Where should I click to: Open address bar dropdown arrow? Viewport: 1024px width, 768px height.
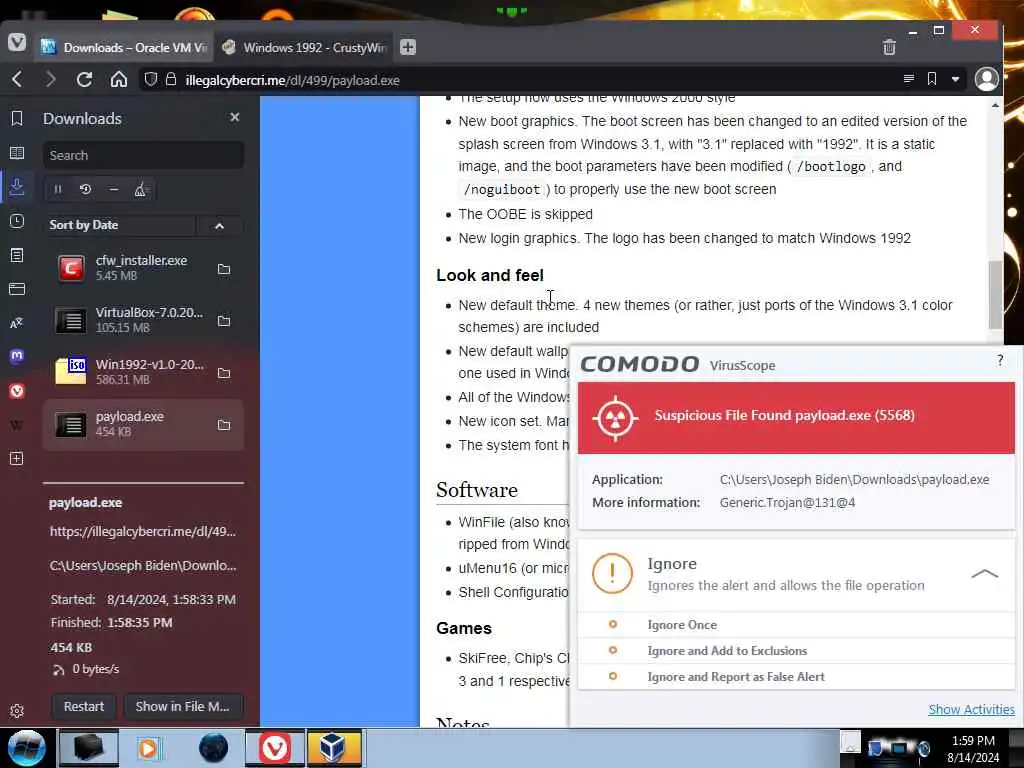tap(955, 79)
